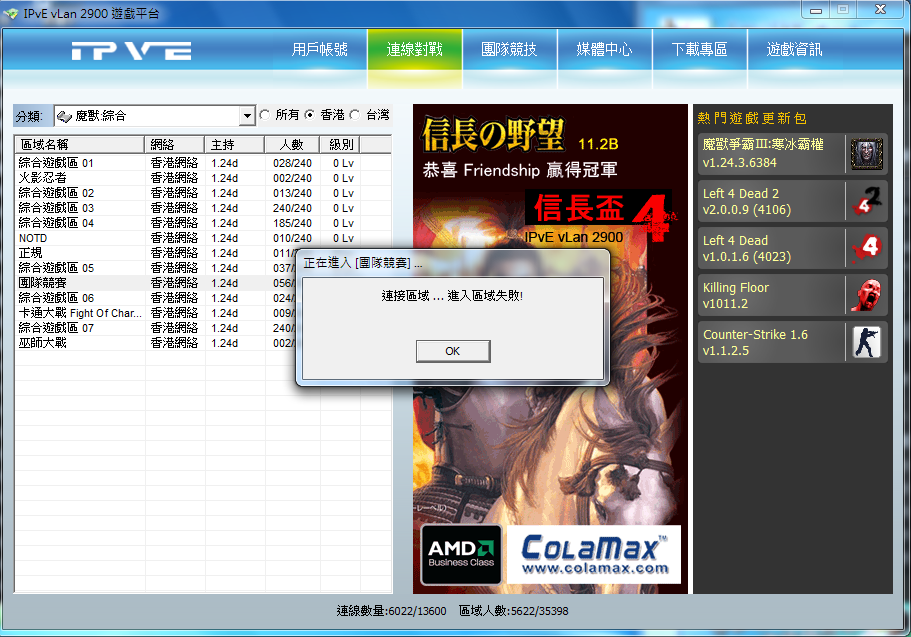Image resolution: width=911 pixels, height=637 pixels.
Task: Select the 團隊競賽 row
Action: coord(156,283)
